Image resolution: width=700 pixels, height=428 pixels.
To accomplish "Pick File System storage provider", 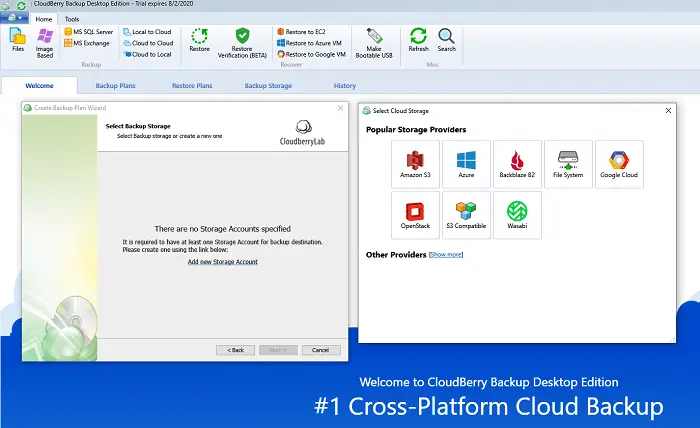I will point(568,164).
